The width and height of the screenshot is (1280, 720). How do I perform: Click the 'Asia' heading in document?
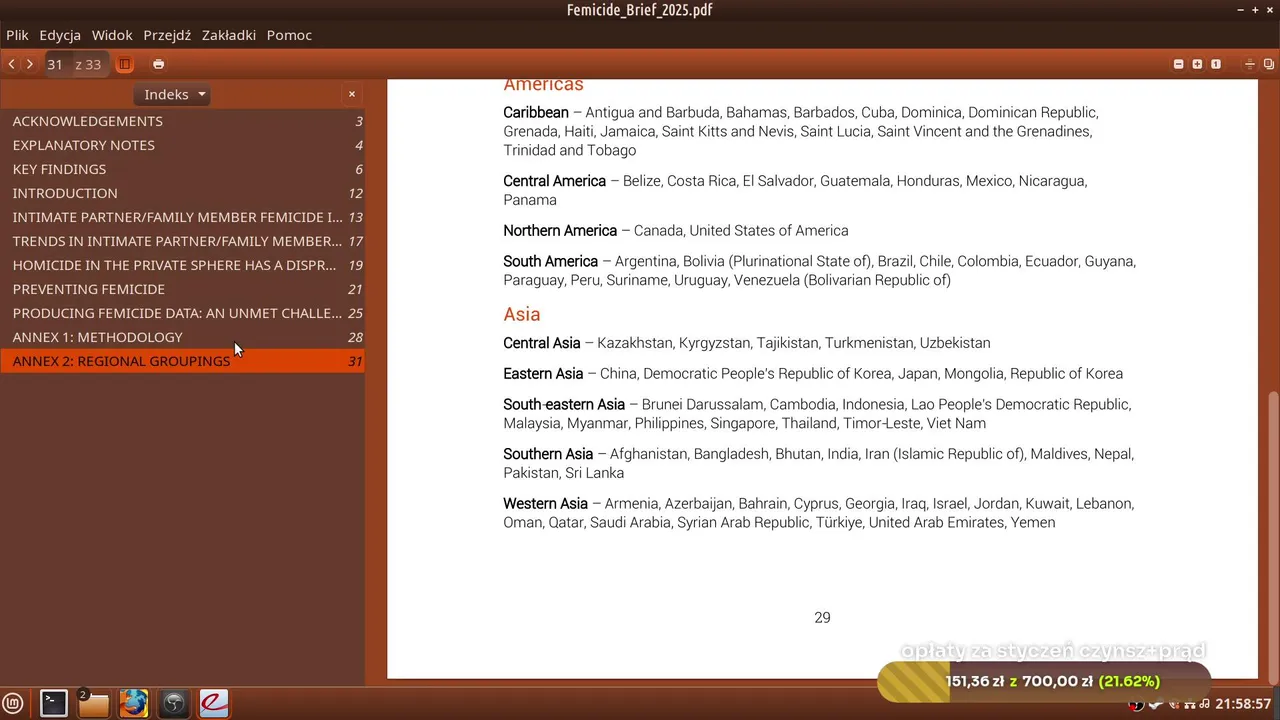521,314
